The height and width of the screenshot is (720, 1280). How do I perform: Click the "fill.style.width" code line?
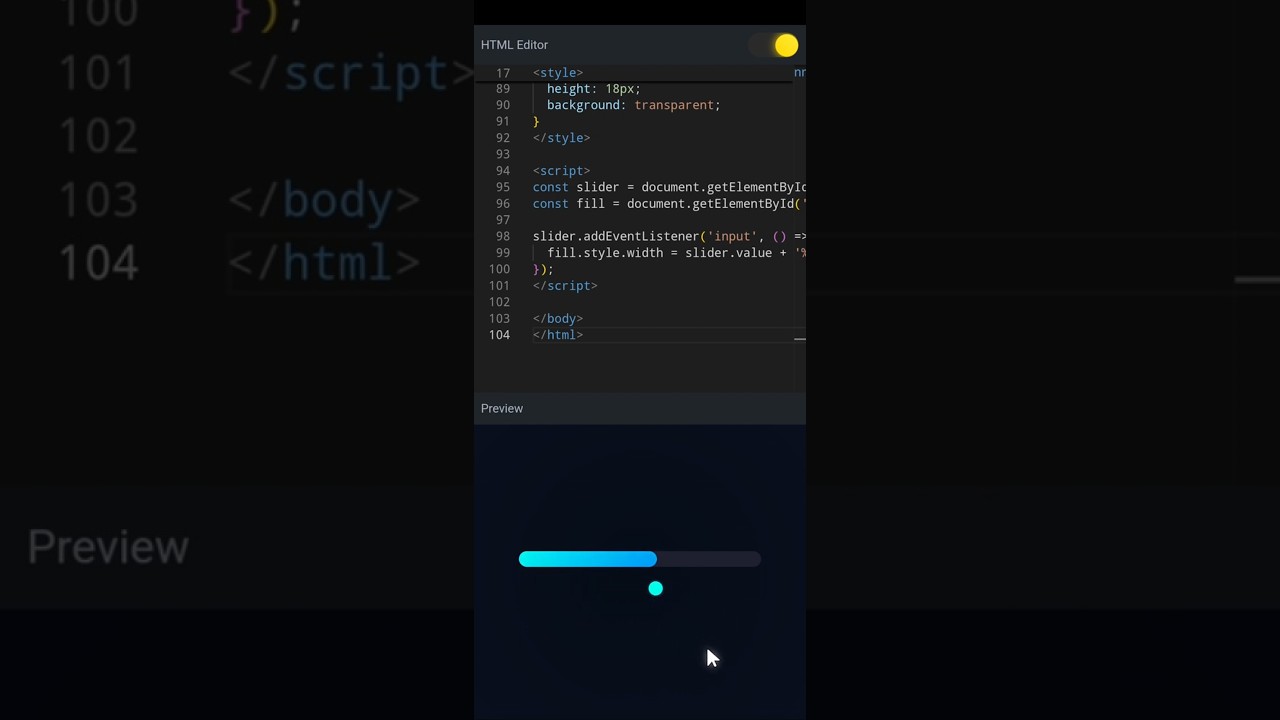click(676, 253)
